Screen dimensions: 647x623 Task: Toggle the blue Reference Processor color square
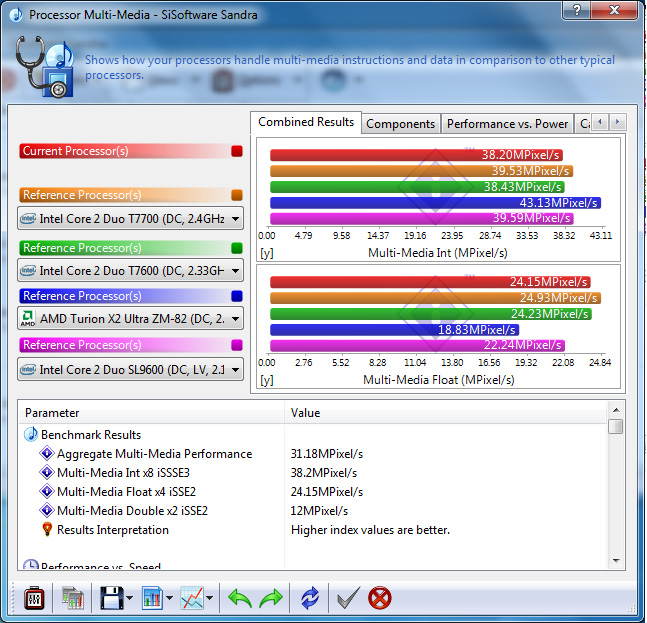(237, 296)
